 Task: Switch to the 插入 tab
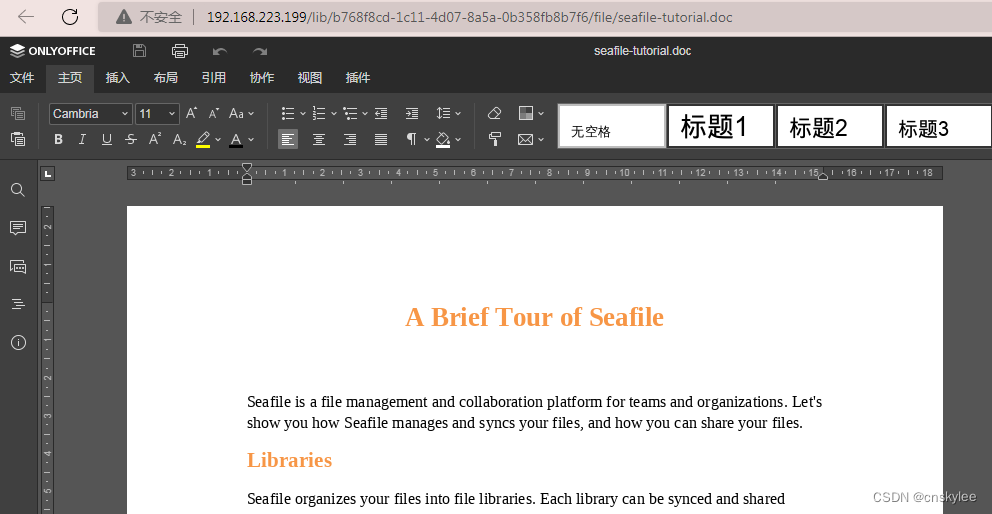click(x=118, y=78)
